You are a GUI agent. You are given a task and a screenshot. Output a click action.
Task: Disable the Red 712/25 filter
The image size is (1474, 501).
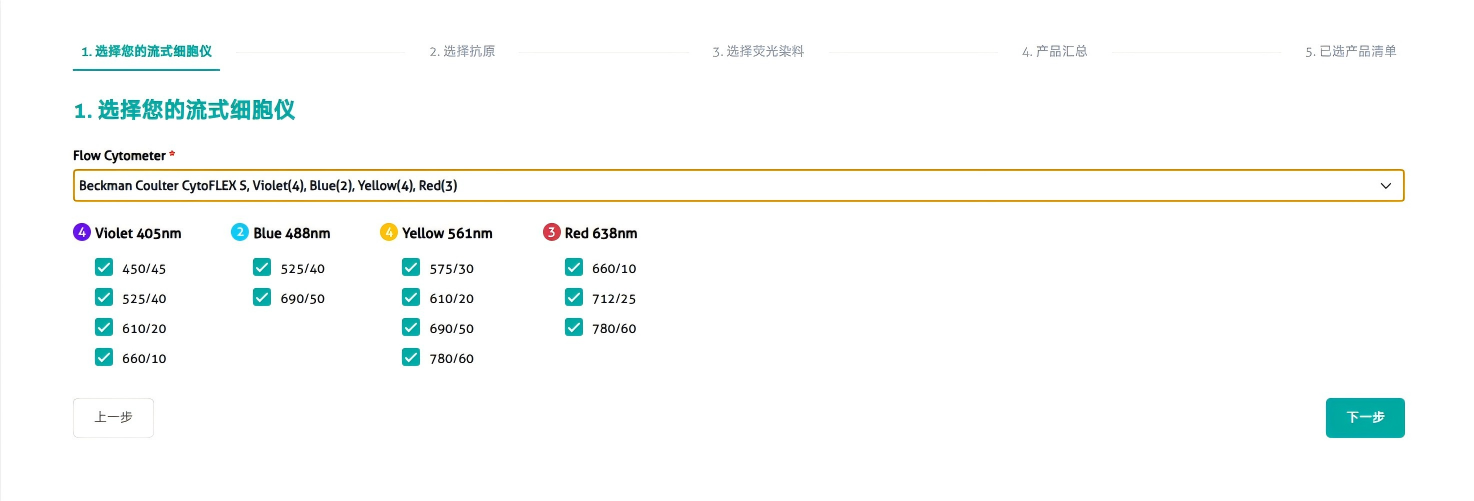coord(574,297)
